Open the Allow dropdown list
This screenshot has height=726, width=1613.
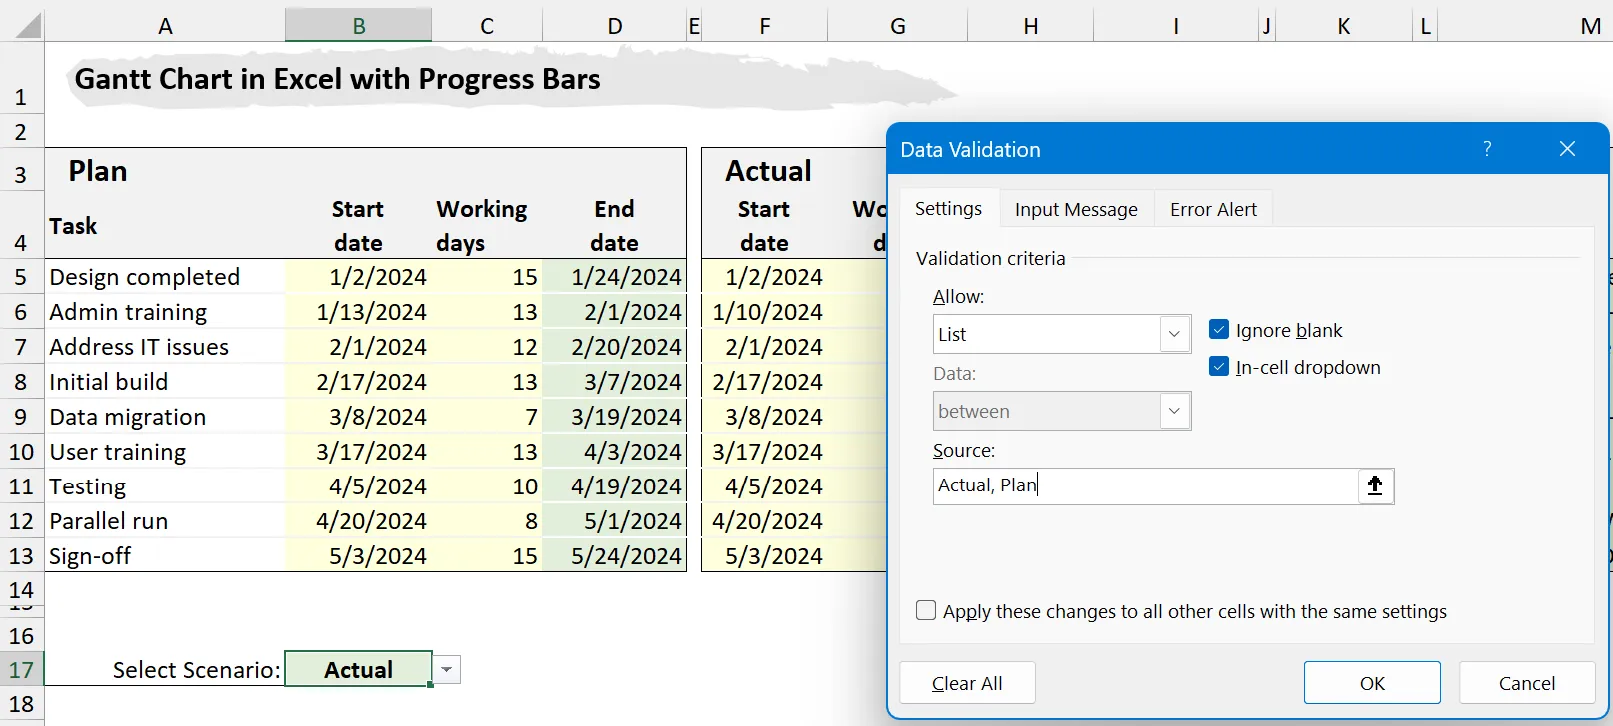pyautogui.click(x=1174, y=334)
